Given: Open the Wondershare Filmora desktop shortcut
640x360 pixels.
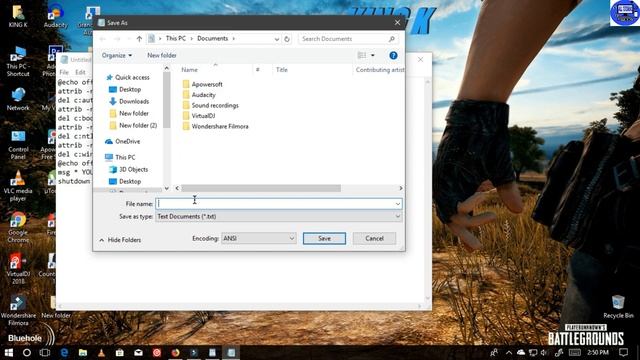Looking at the screenshot, I should pyautogui.click(x=18, y=310).
